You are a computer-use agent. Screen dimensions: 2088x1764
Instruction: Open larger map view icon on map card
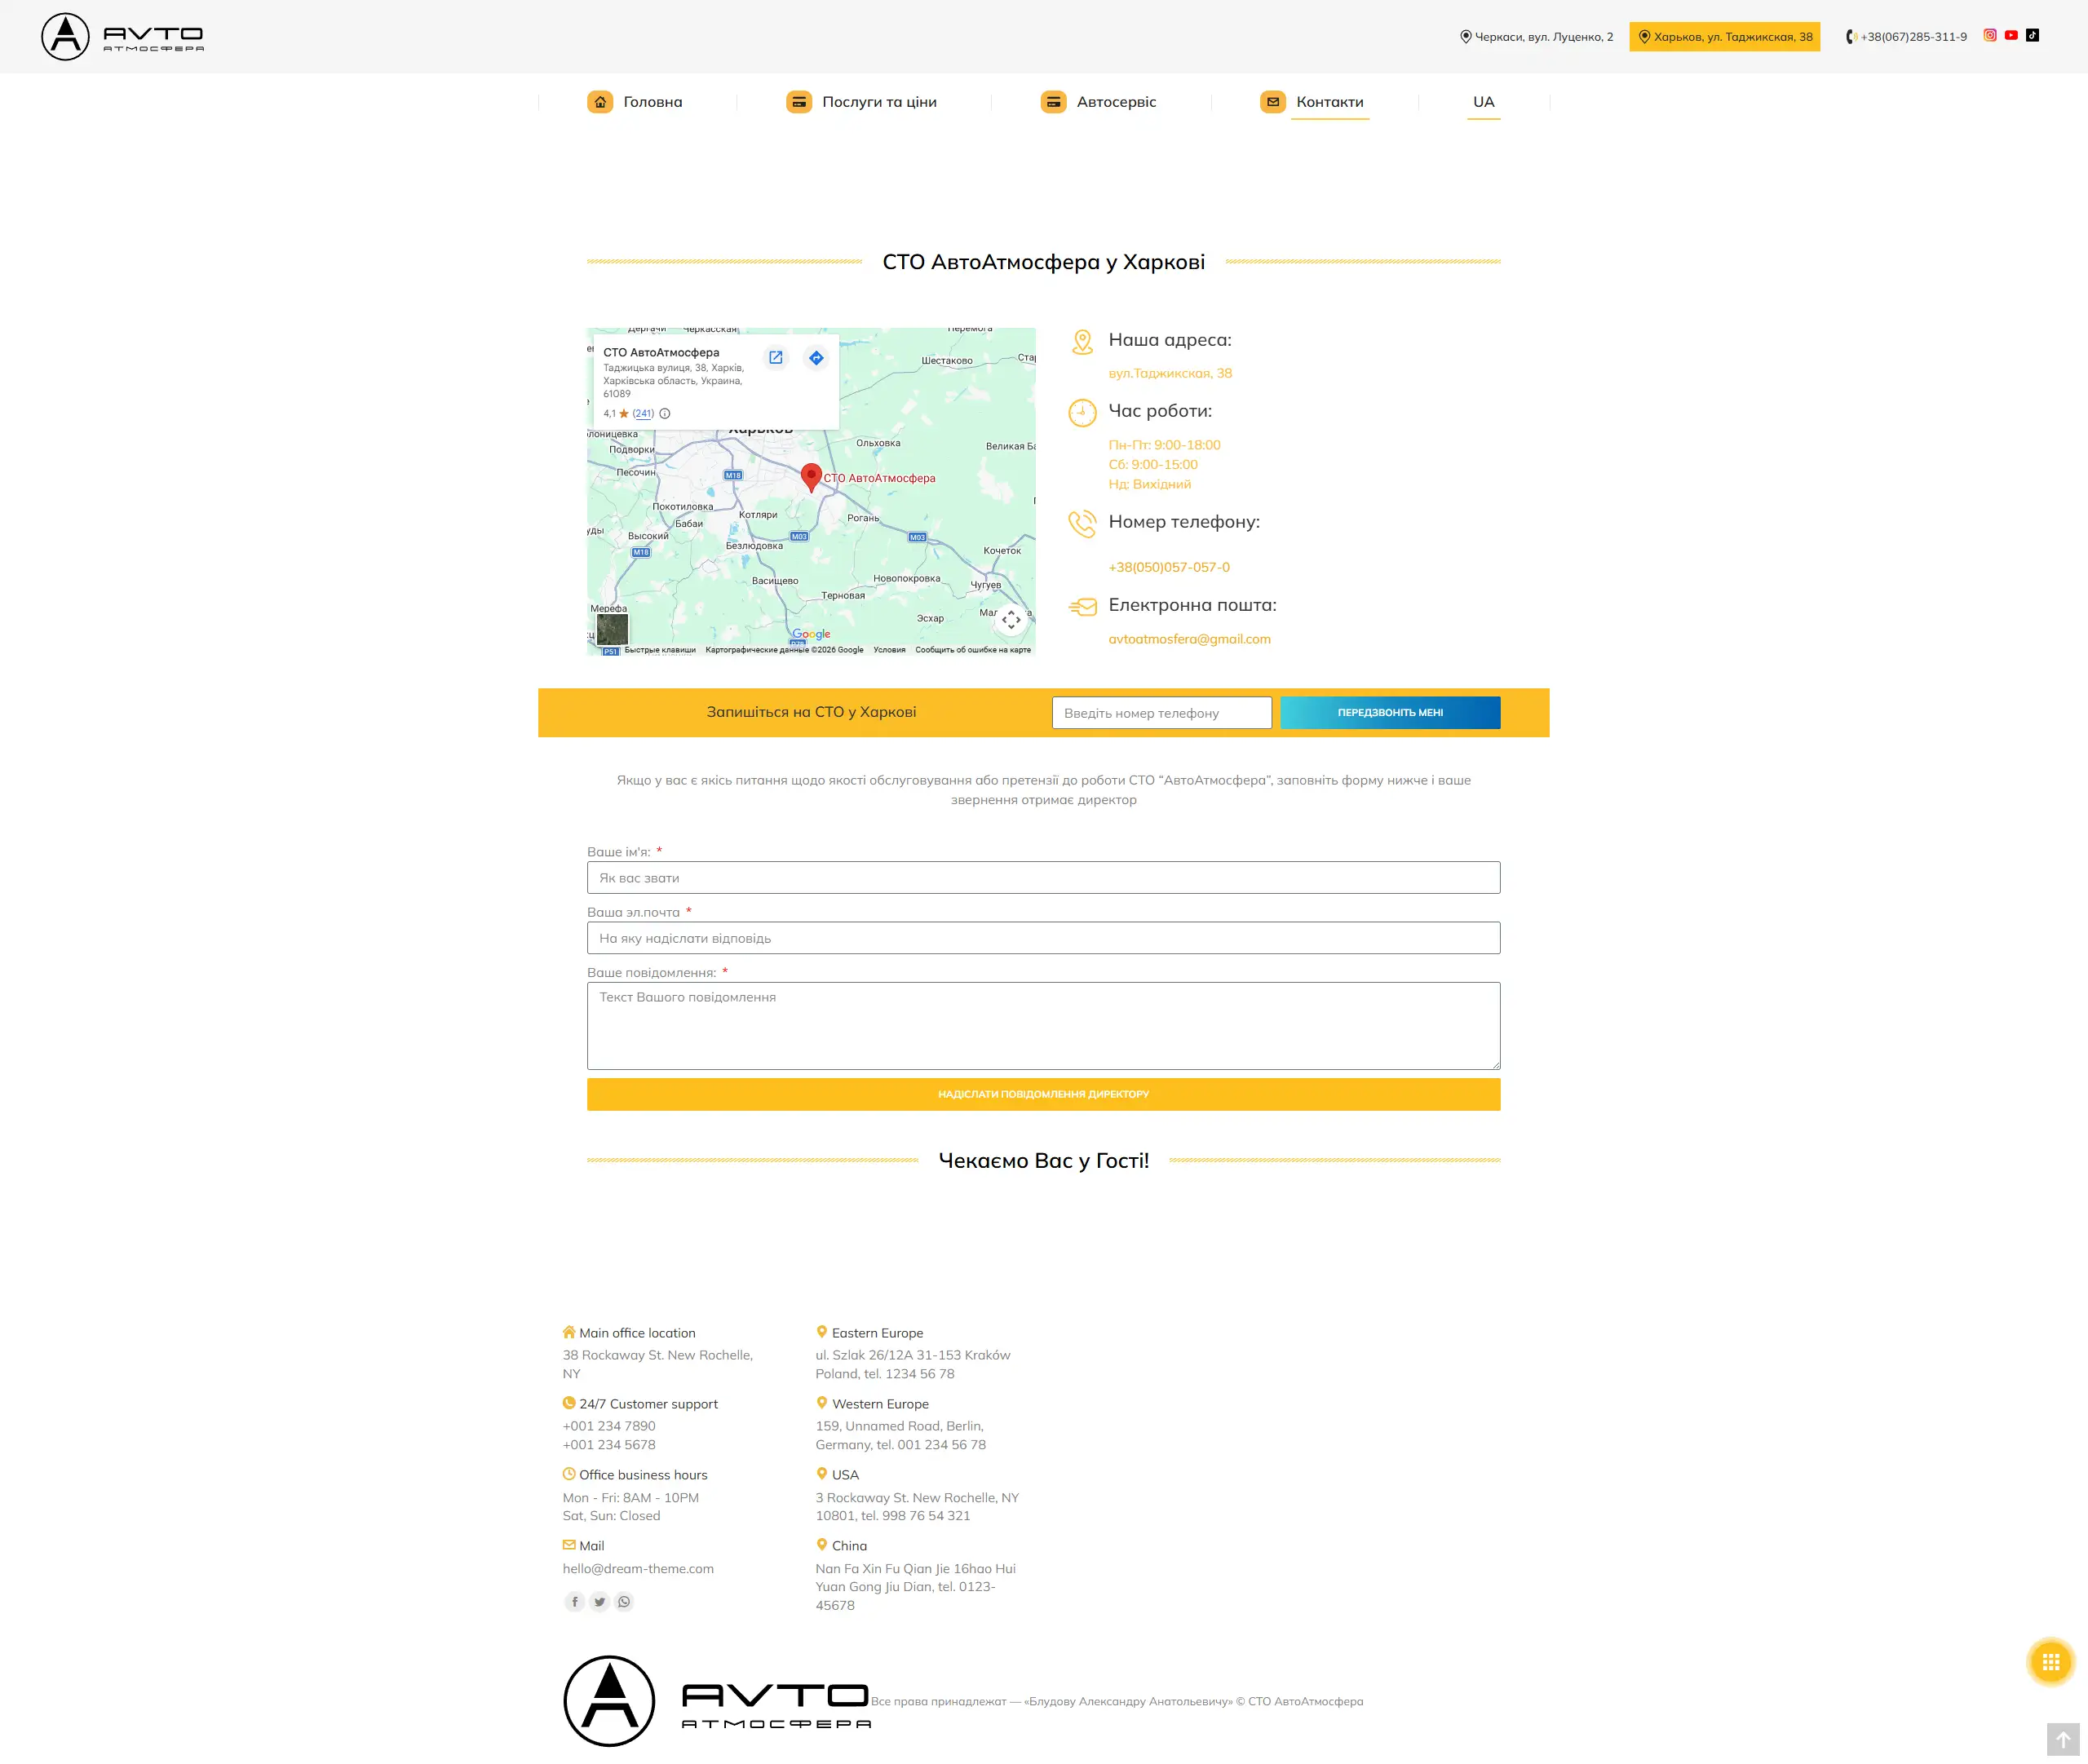(x=775, y=357)
